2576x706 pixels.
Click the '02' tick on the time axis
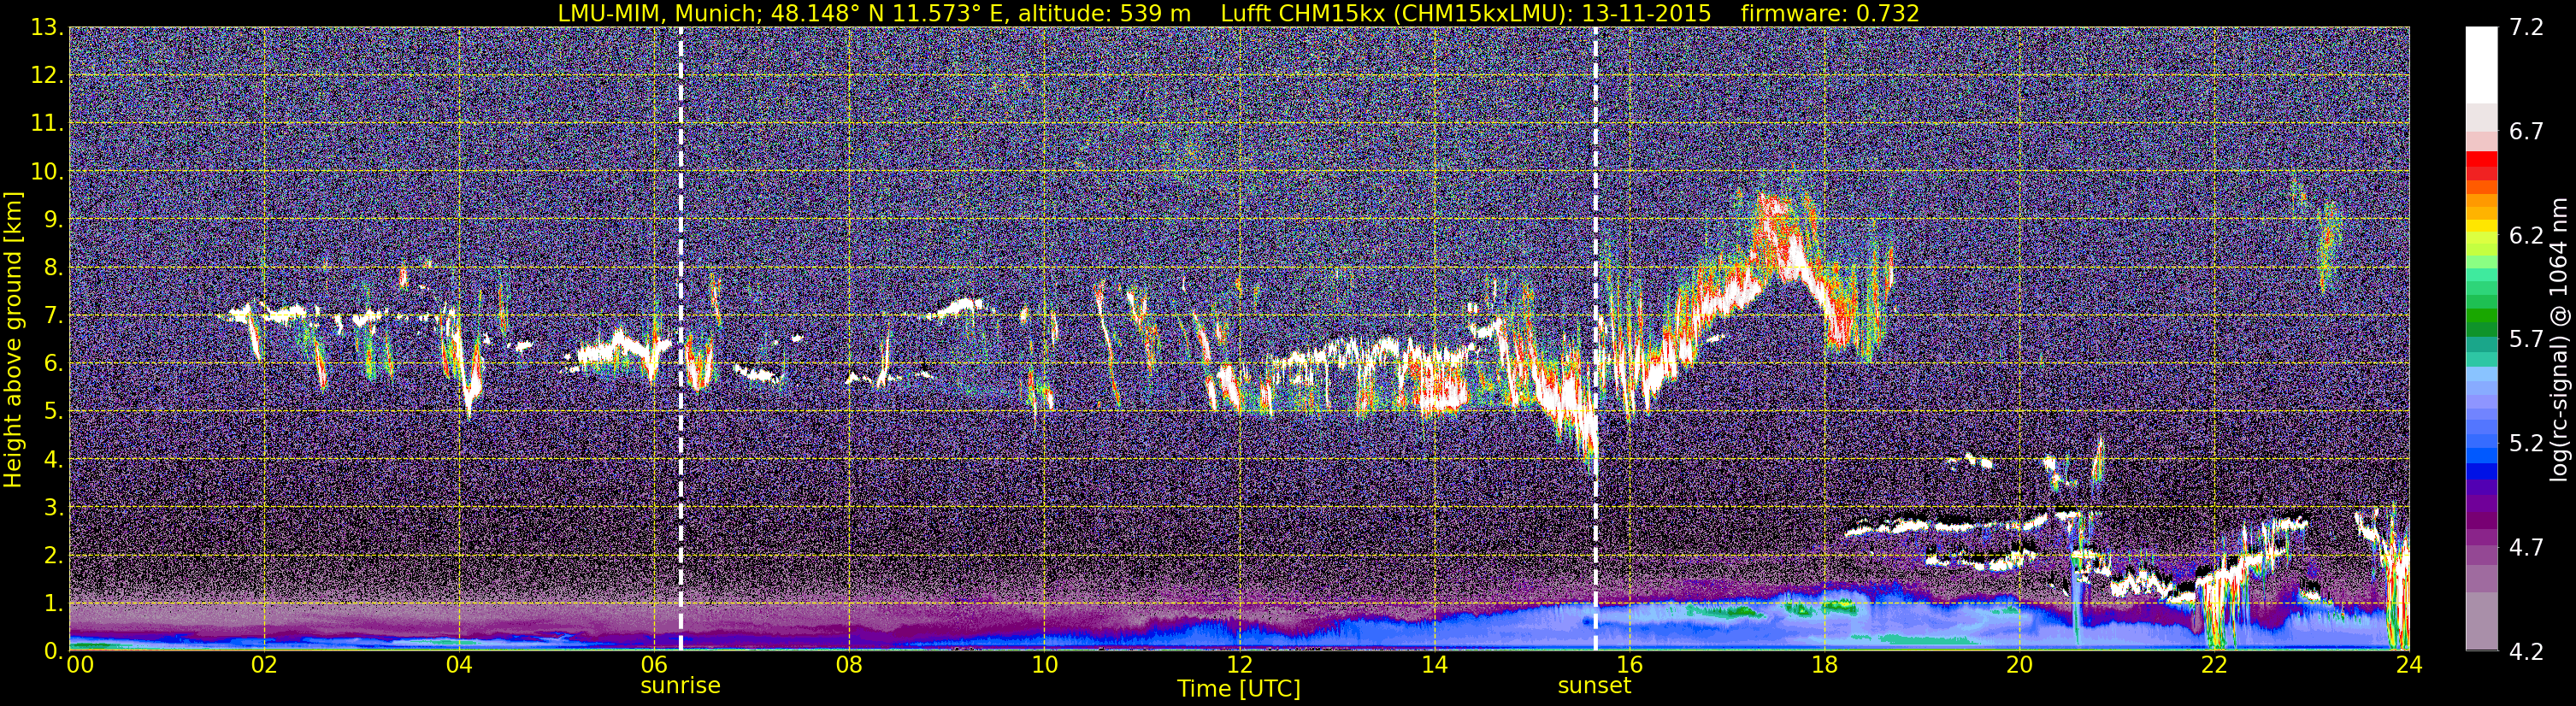[x=263, y=666]
